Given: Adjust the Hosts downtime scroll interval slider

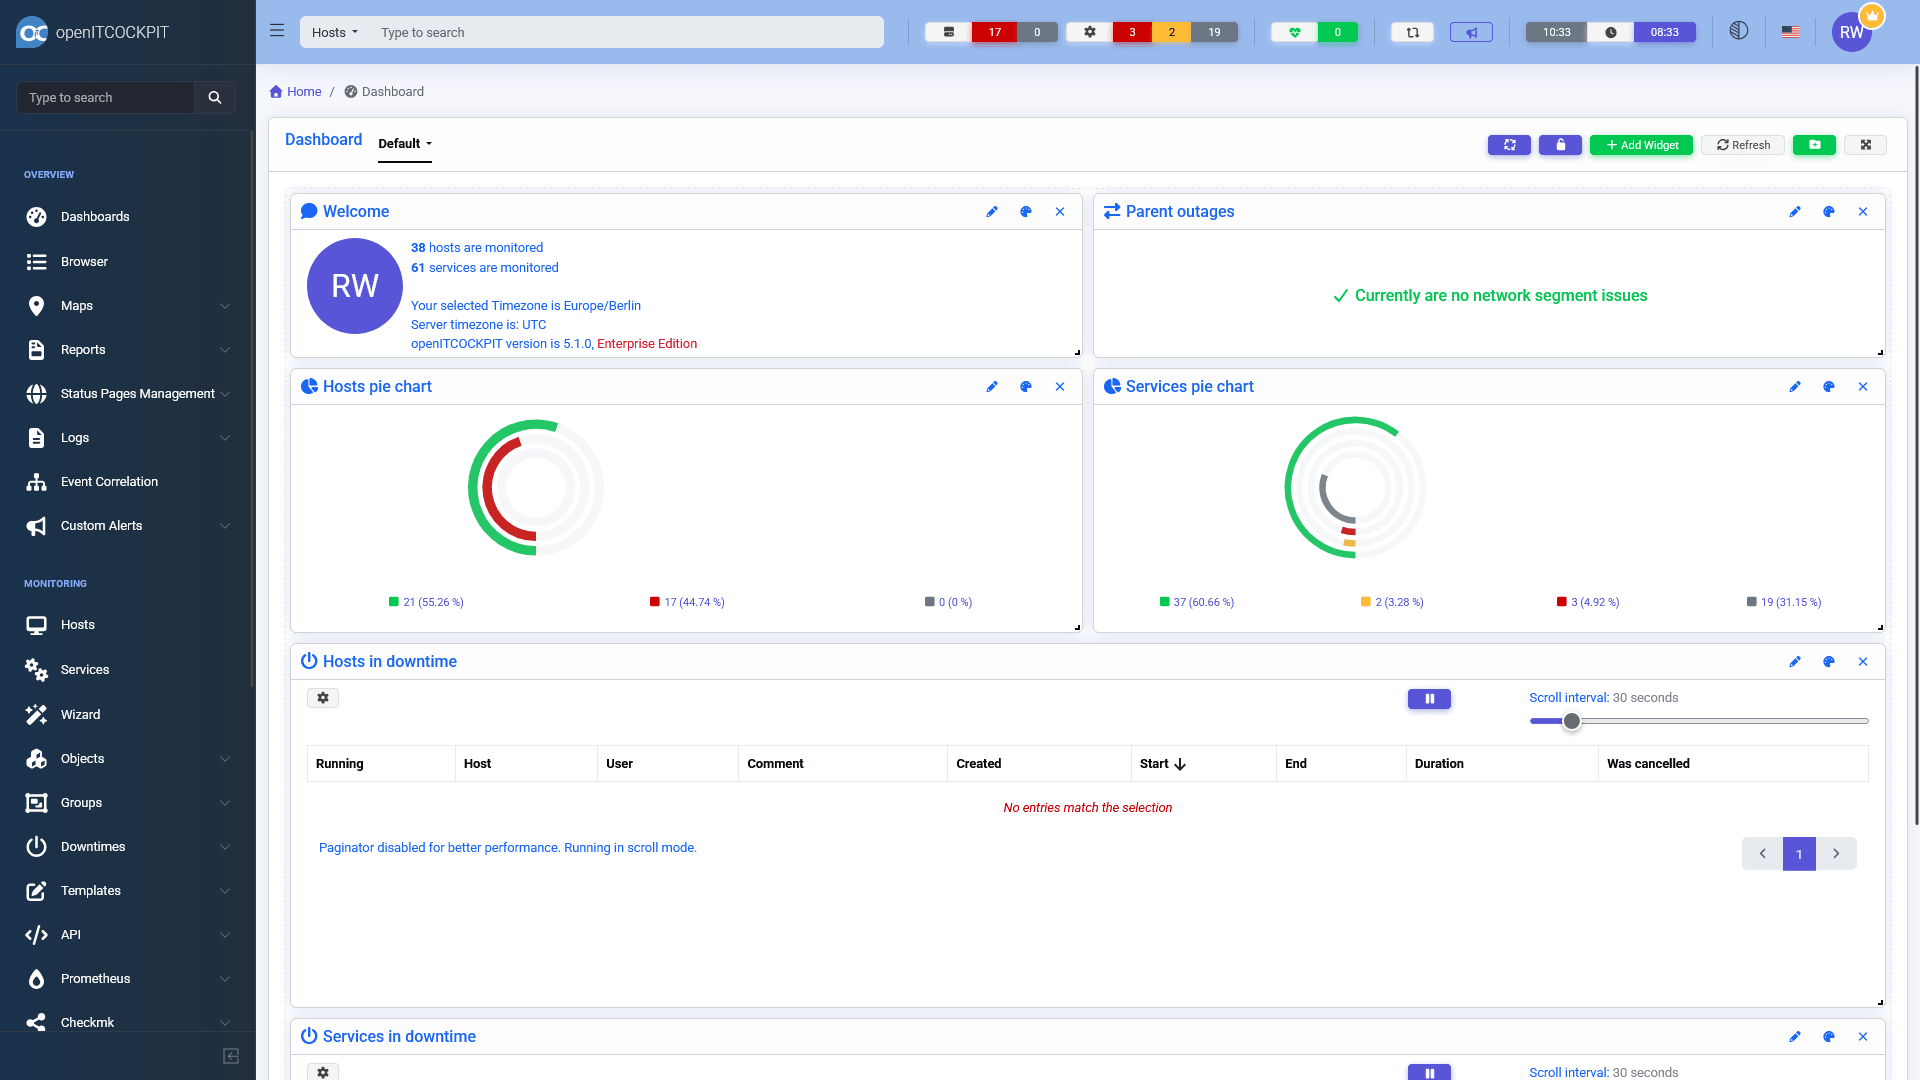Looking at the screenshot, I should click(1572, 721).
